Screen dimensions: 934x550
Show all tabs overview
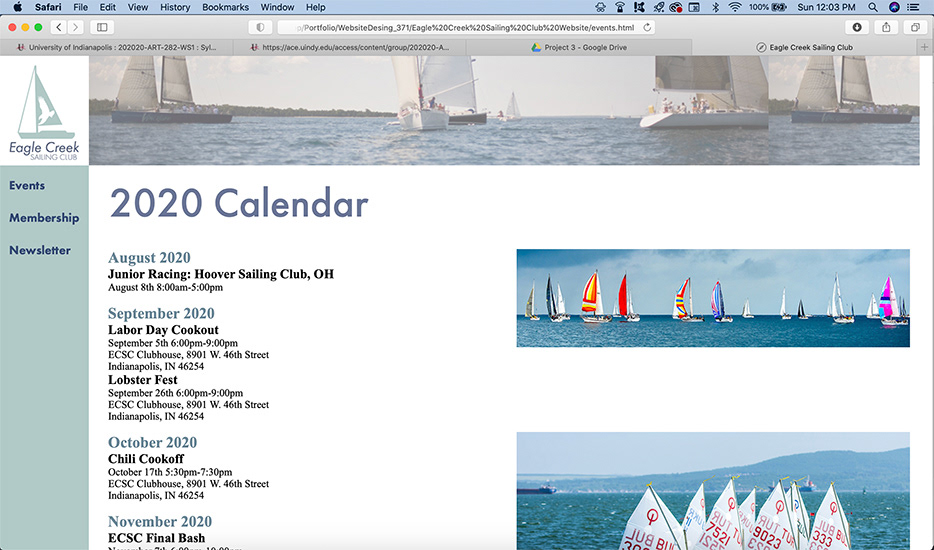point(915,27)
